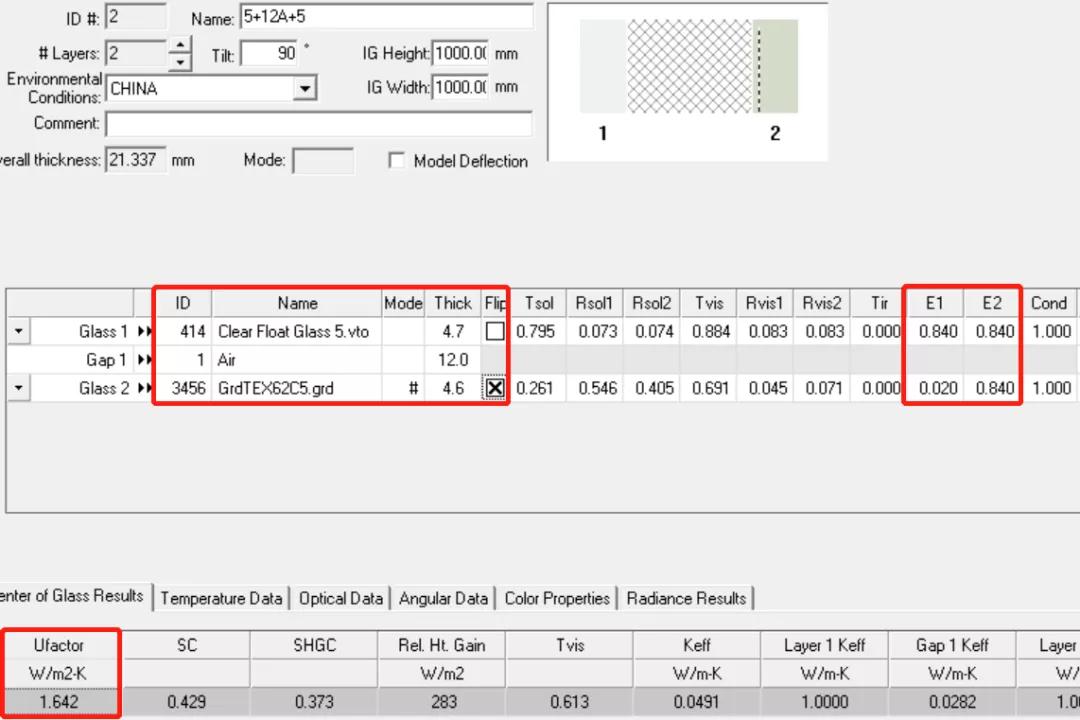Click the Tilt input field

click(268, 54)
